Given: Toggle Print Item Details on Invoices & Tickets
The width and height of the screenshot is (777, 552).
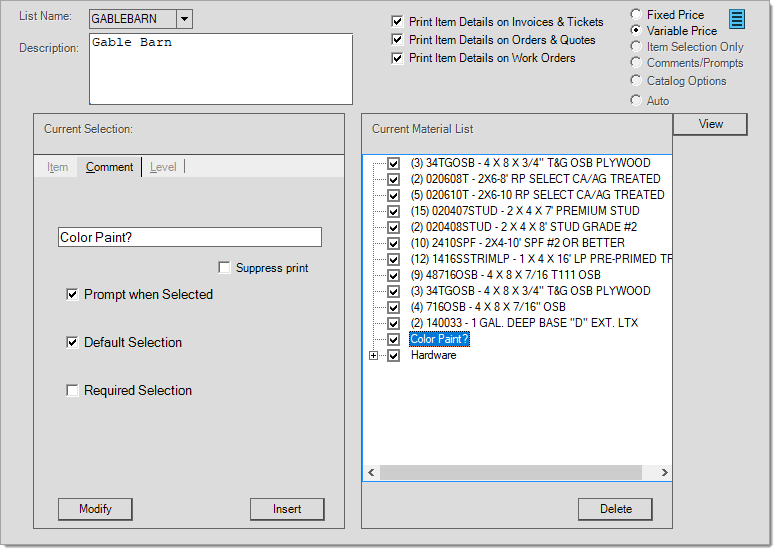Looking at the screenshot, I should click(397, 22).
